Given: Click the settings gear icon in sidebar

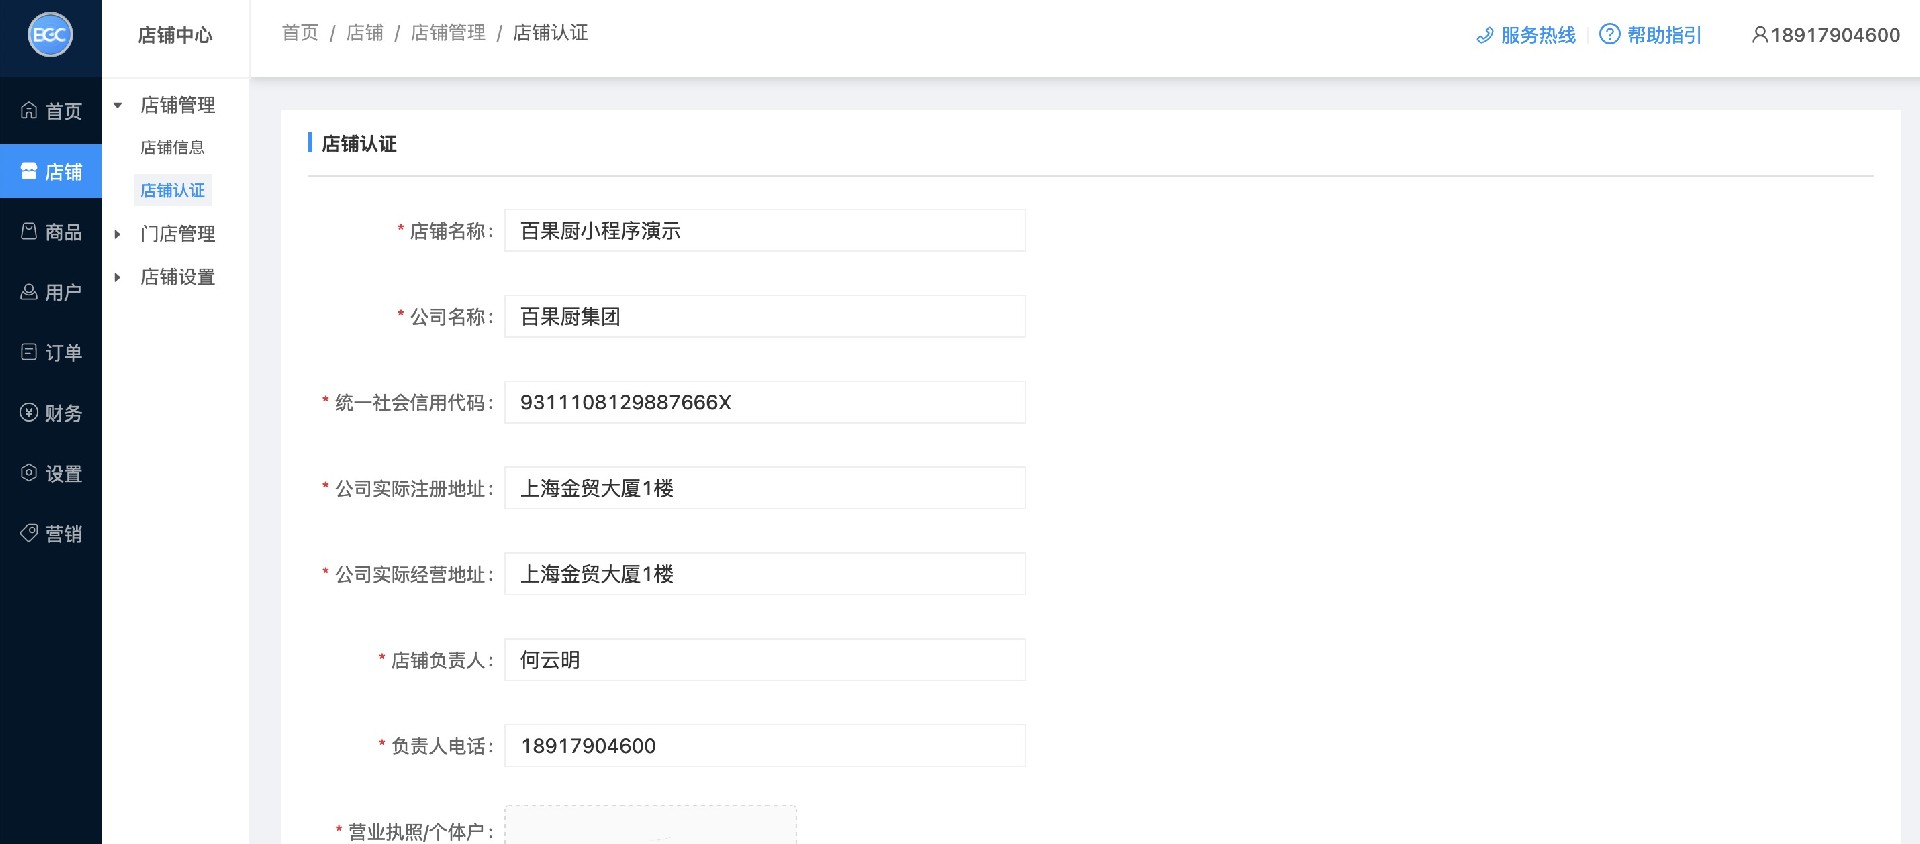Looking at the screenshot, I should coord(29,473).
